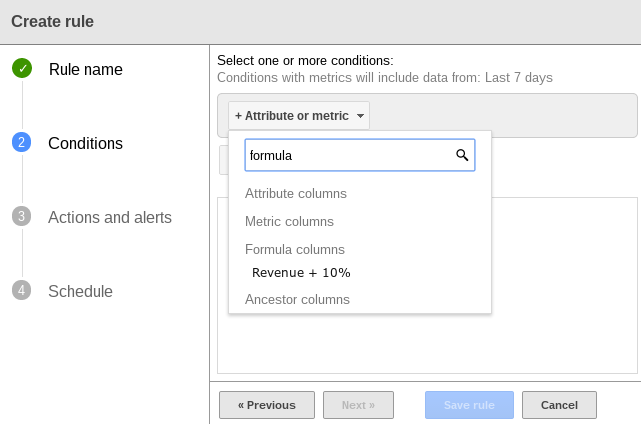Click the step 3 circle icon
The image size is (641, 424).
22,217
